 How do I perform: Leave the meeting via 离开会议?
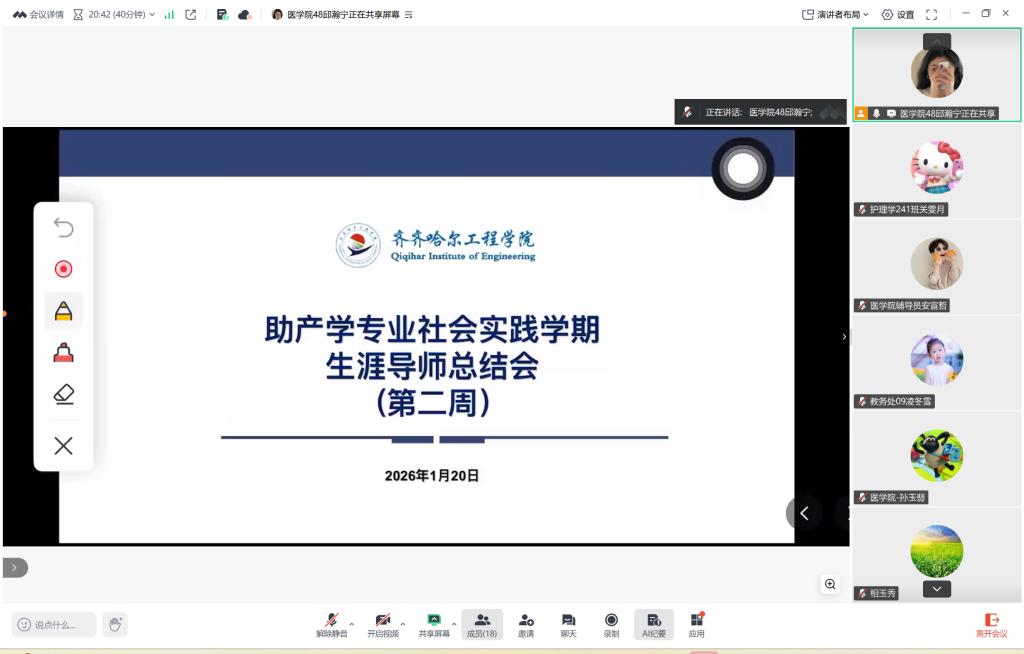click(x=991, y=625)
